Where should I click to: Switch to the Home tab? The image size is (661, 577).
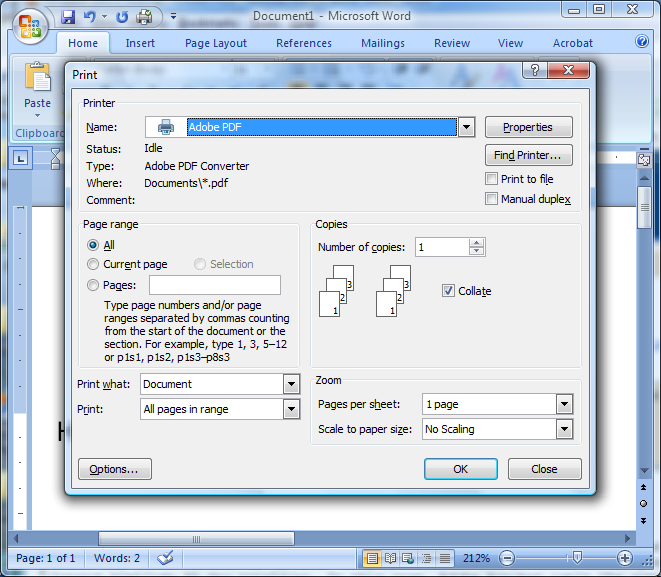83,43
